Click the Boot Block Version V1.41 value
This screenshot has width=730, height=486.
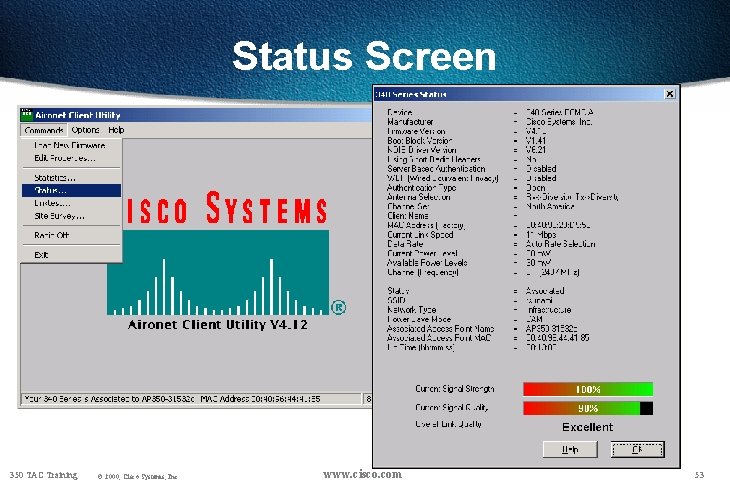pos(536,141)
